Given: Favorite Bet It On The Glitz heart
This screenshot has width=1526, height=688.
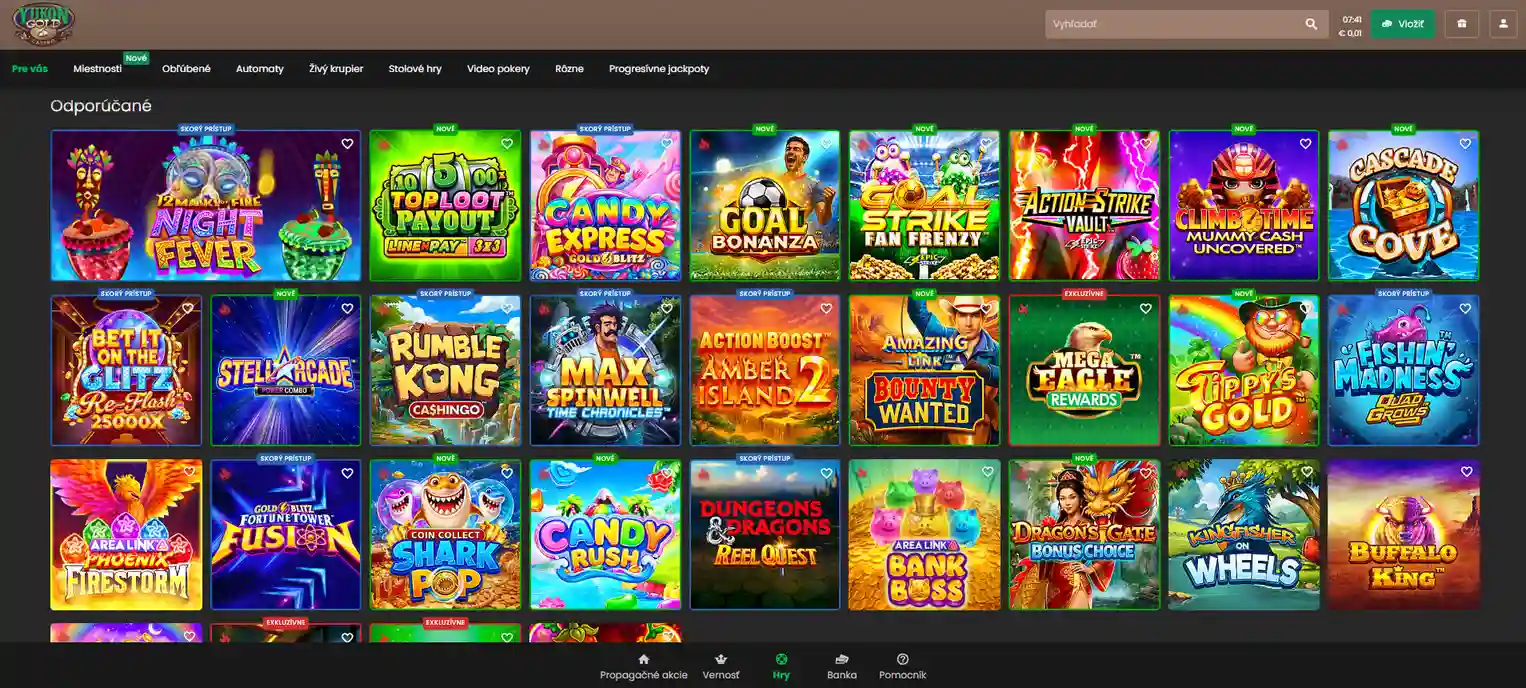Looking at the screenshot, I should pyautogui.click(x=188, y=308).
